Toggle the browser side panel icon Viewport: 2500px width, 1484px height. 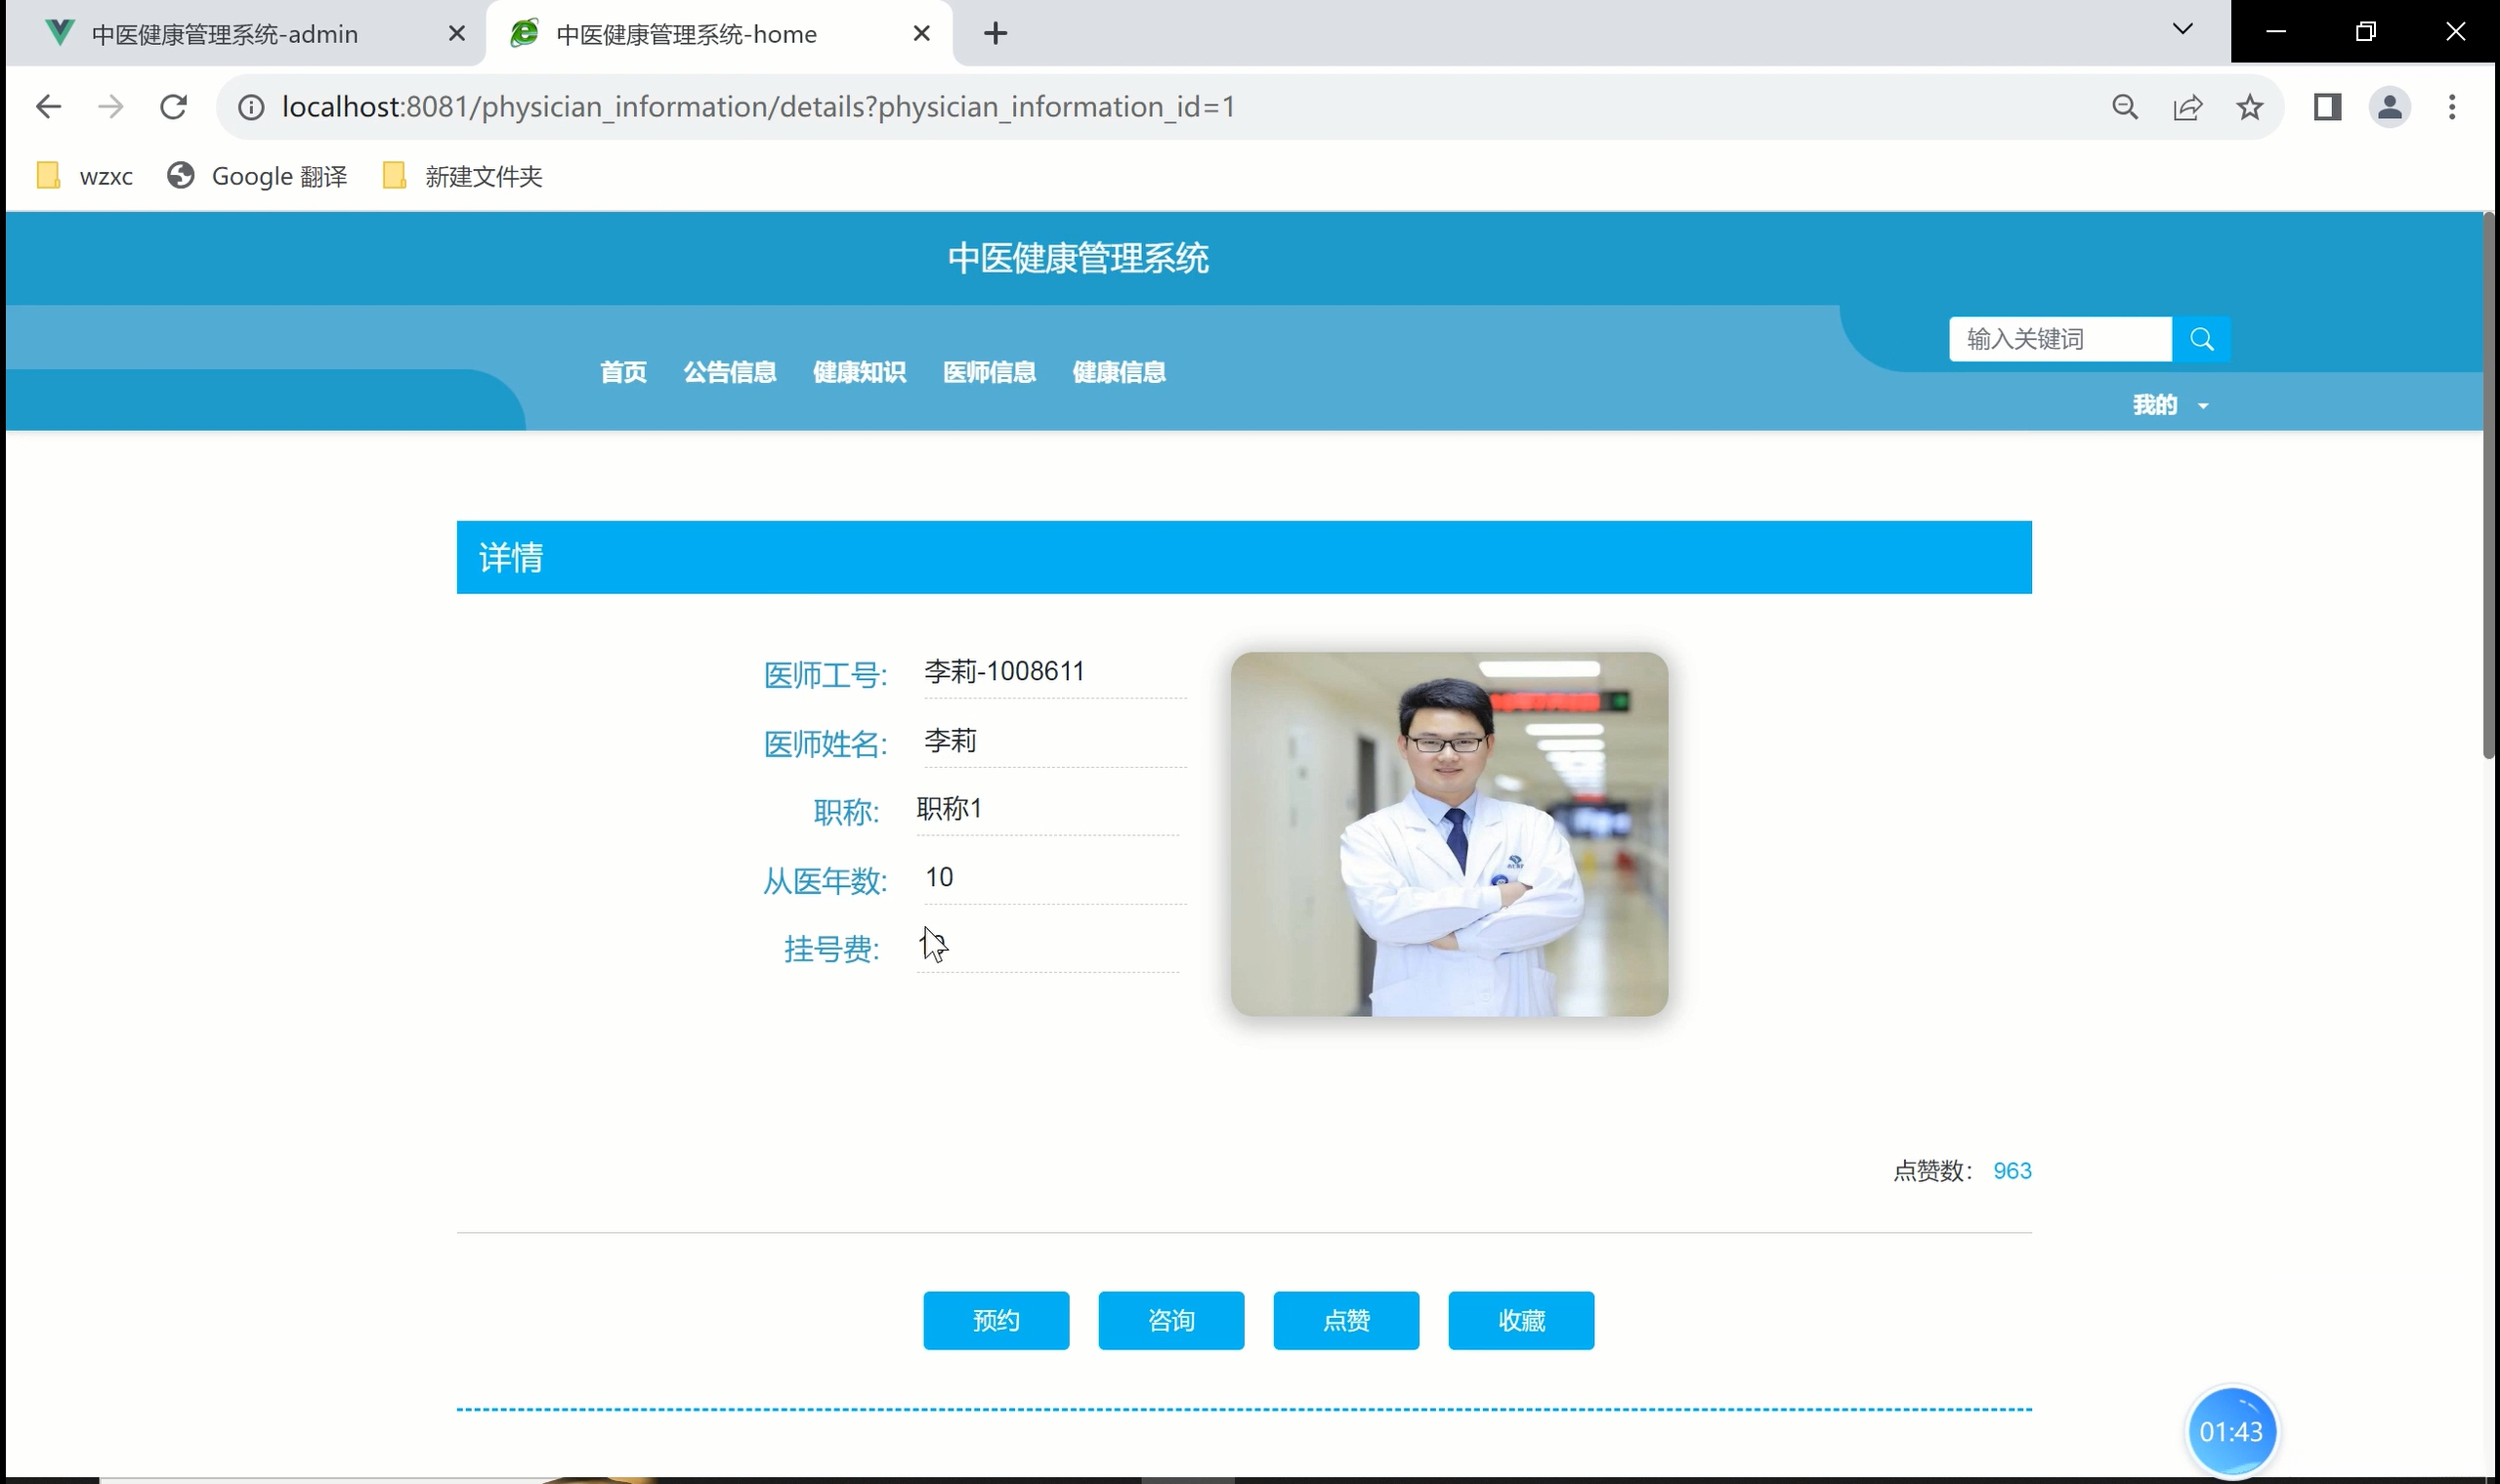[2327, 107]
